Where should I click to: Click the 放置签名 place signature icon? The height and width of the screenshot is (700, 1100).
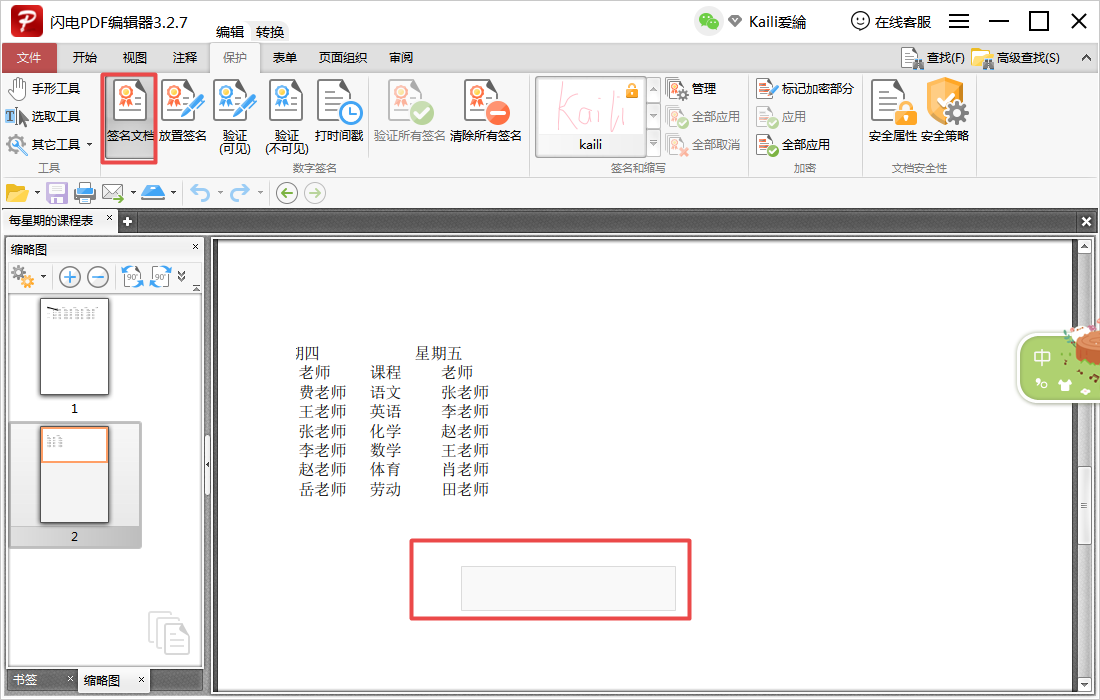(182, 111)
